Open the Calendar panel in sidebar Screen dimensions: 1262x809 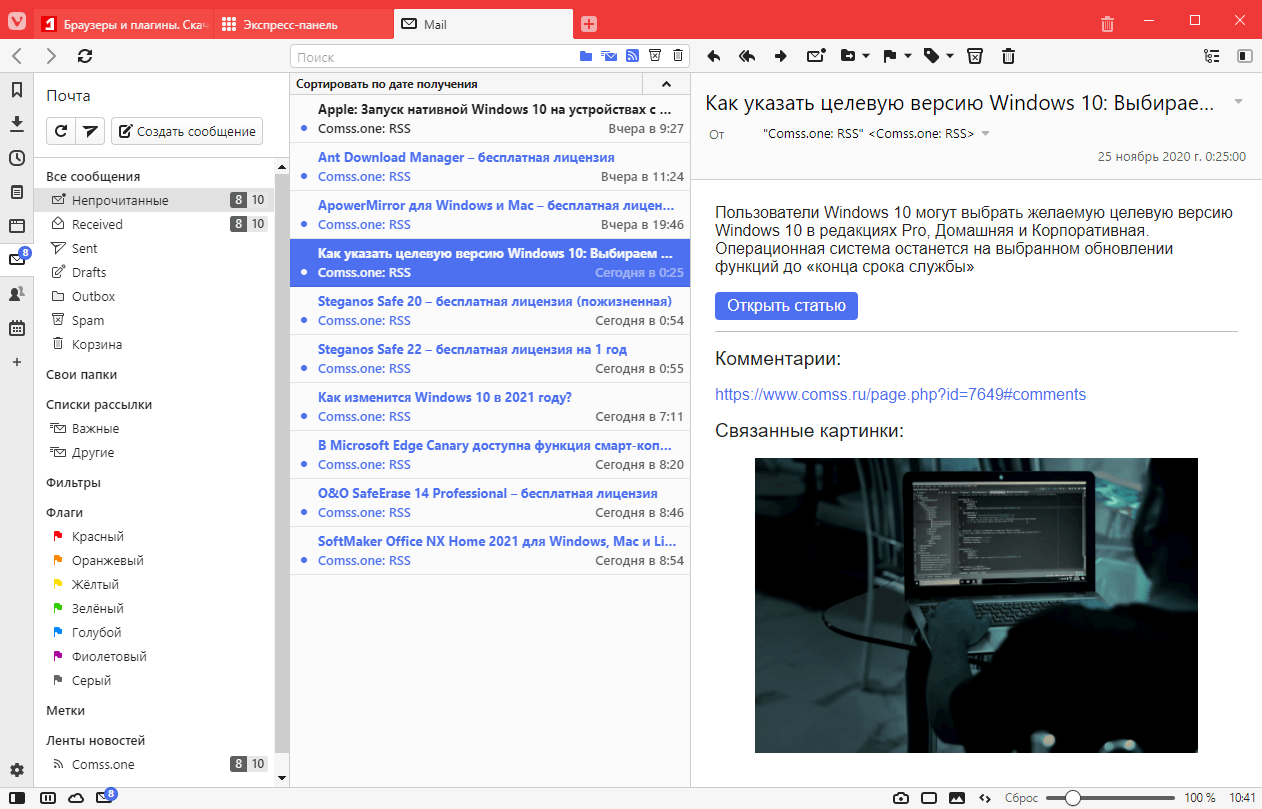coord(17,328)
